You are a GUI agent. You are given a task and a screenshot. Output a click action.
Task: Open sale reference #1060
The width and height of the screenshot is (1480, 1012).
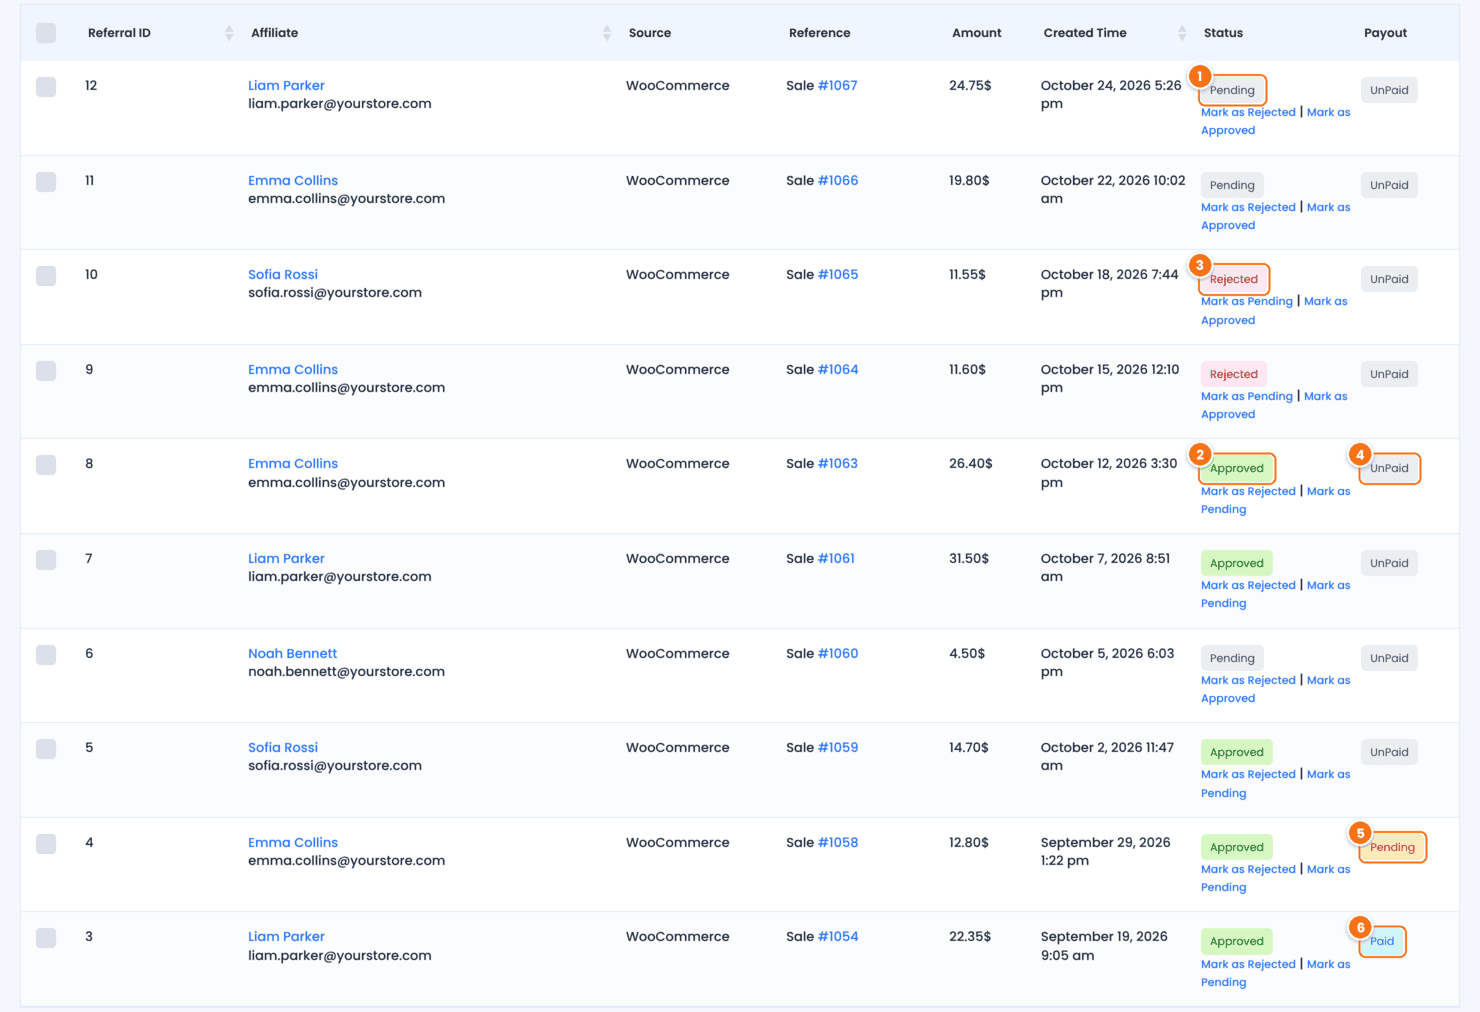838,654
